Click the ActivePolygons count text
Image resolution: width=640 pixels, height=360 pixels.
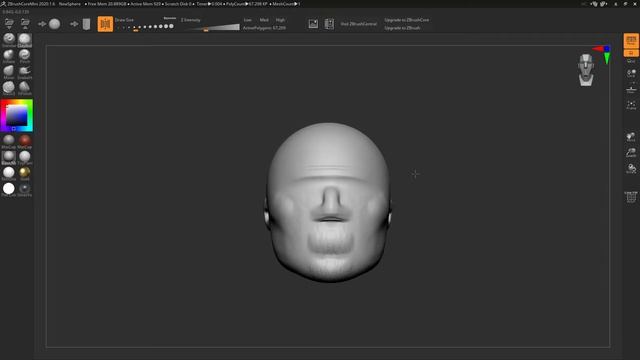(264, 28)
